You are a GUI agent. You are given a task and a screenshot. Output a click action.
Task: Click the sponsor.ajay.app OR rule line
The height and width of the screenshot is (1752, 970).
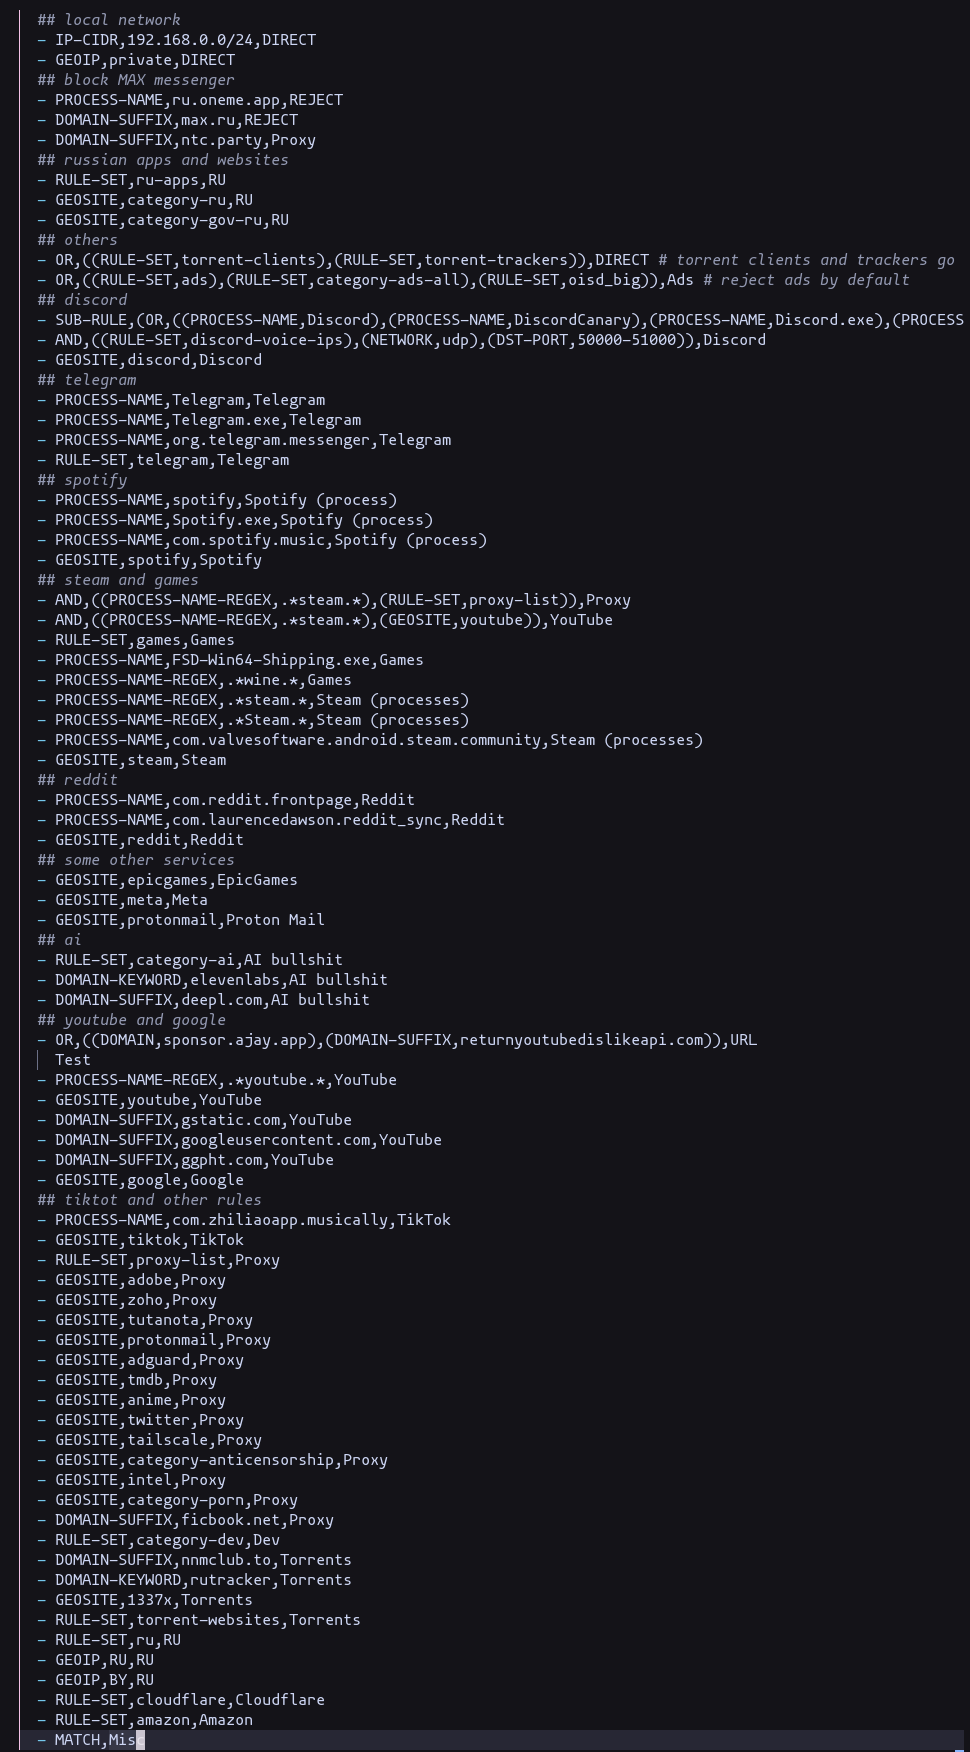[405, 1040]
